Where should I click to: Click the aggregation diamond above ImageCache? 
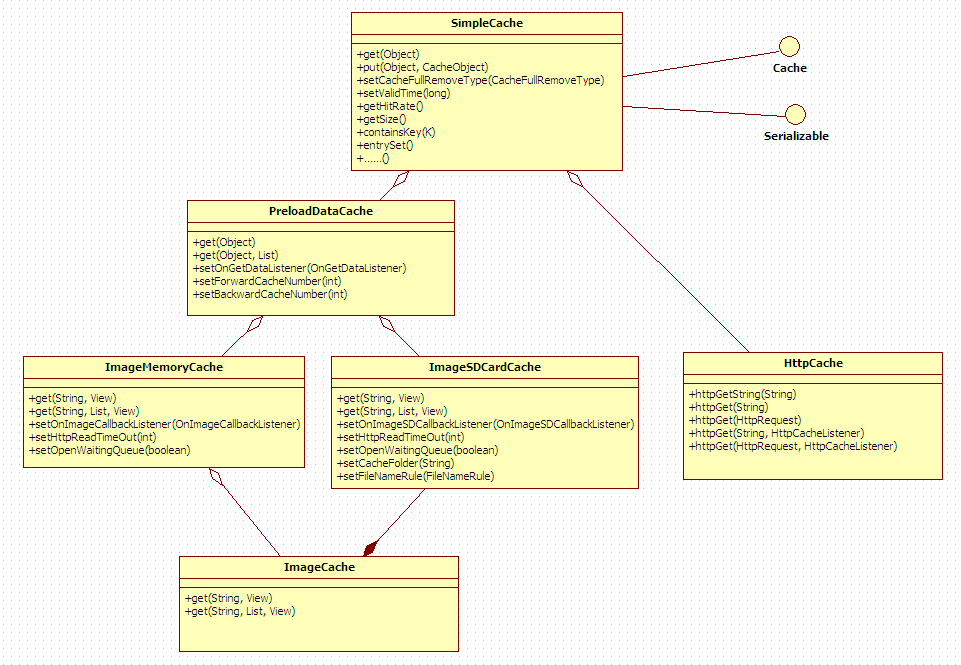(x=372, y=547)
